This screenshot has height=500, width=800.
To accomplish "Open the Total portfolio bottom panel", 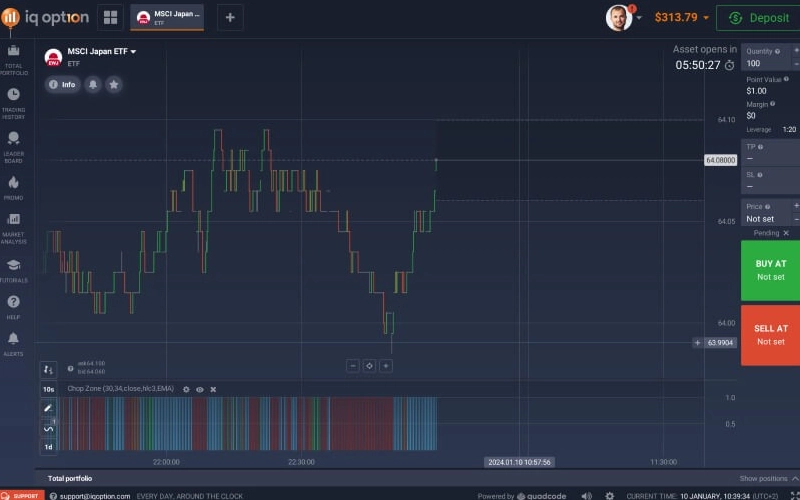I will pos(70,479).
